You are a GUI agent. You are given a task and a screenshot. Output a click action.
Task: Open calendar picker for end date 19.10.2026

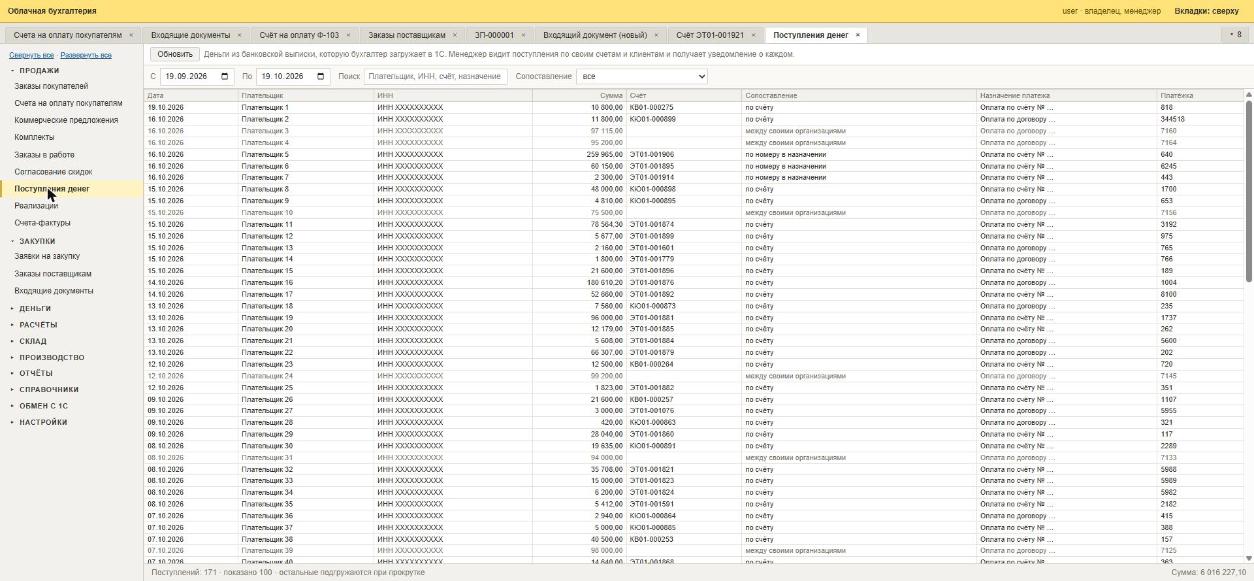pyautogui.click(x=321, y=76)
